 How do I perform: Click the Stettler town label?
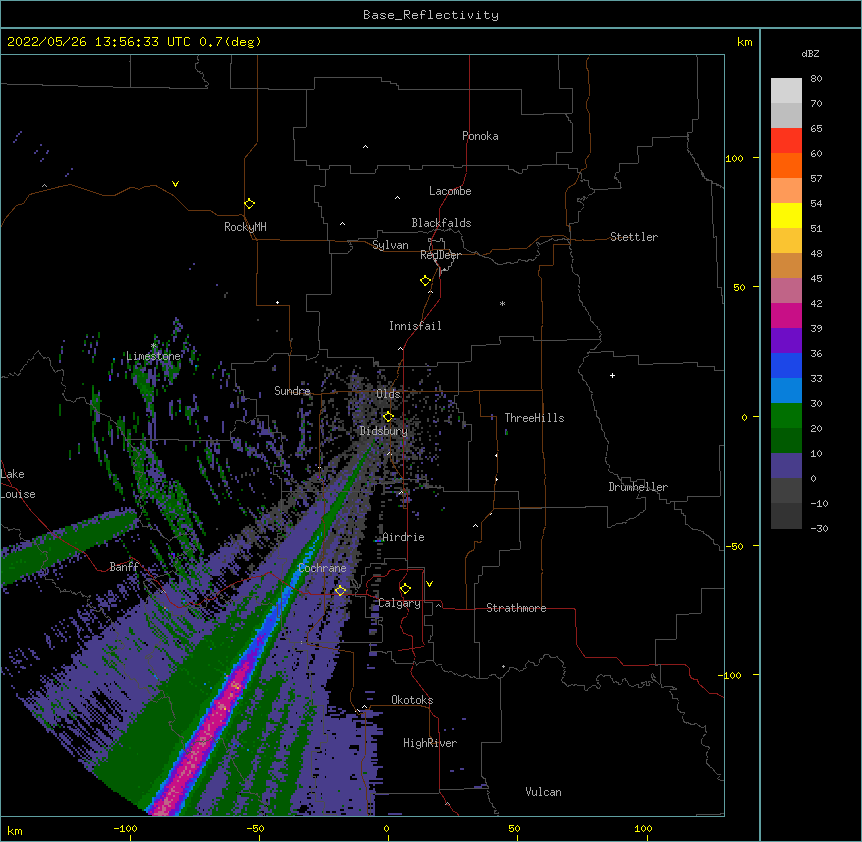[x=633, y=237]
